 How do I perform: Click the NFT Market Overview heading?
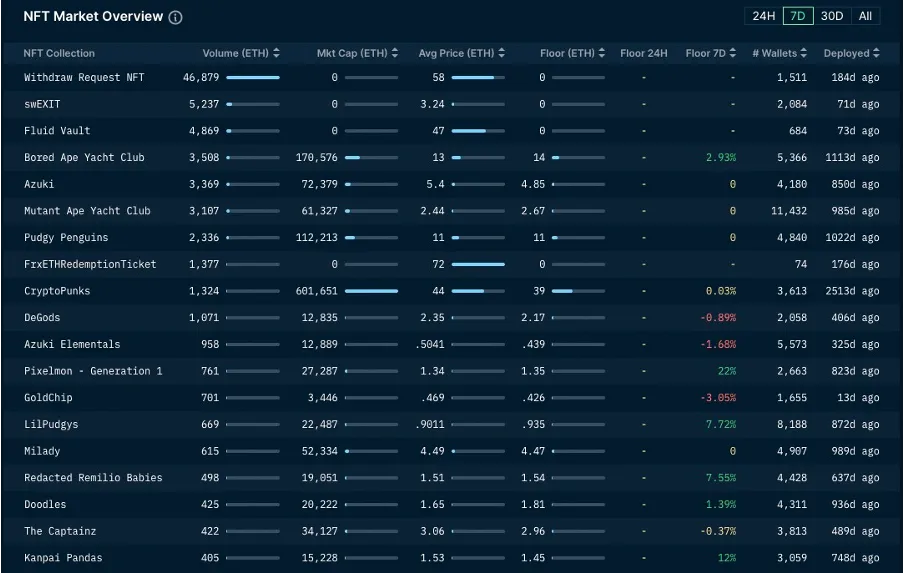pyautogui.click(x=93, y=17)
